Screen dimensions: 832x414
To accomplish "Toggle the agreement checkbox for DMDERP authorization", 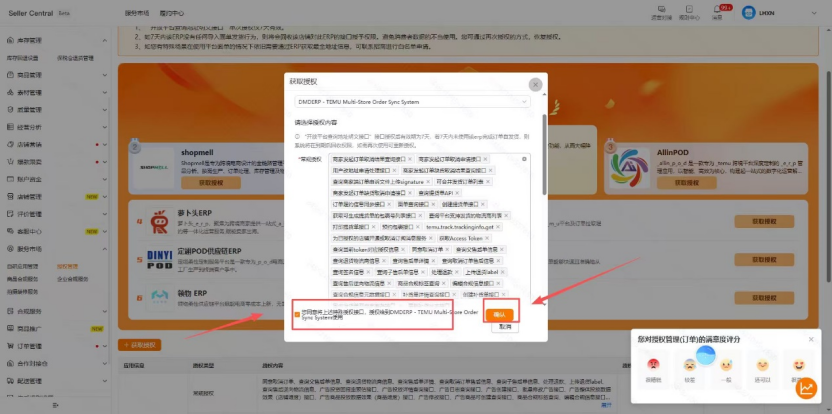I will [x=297, y=314].
